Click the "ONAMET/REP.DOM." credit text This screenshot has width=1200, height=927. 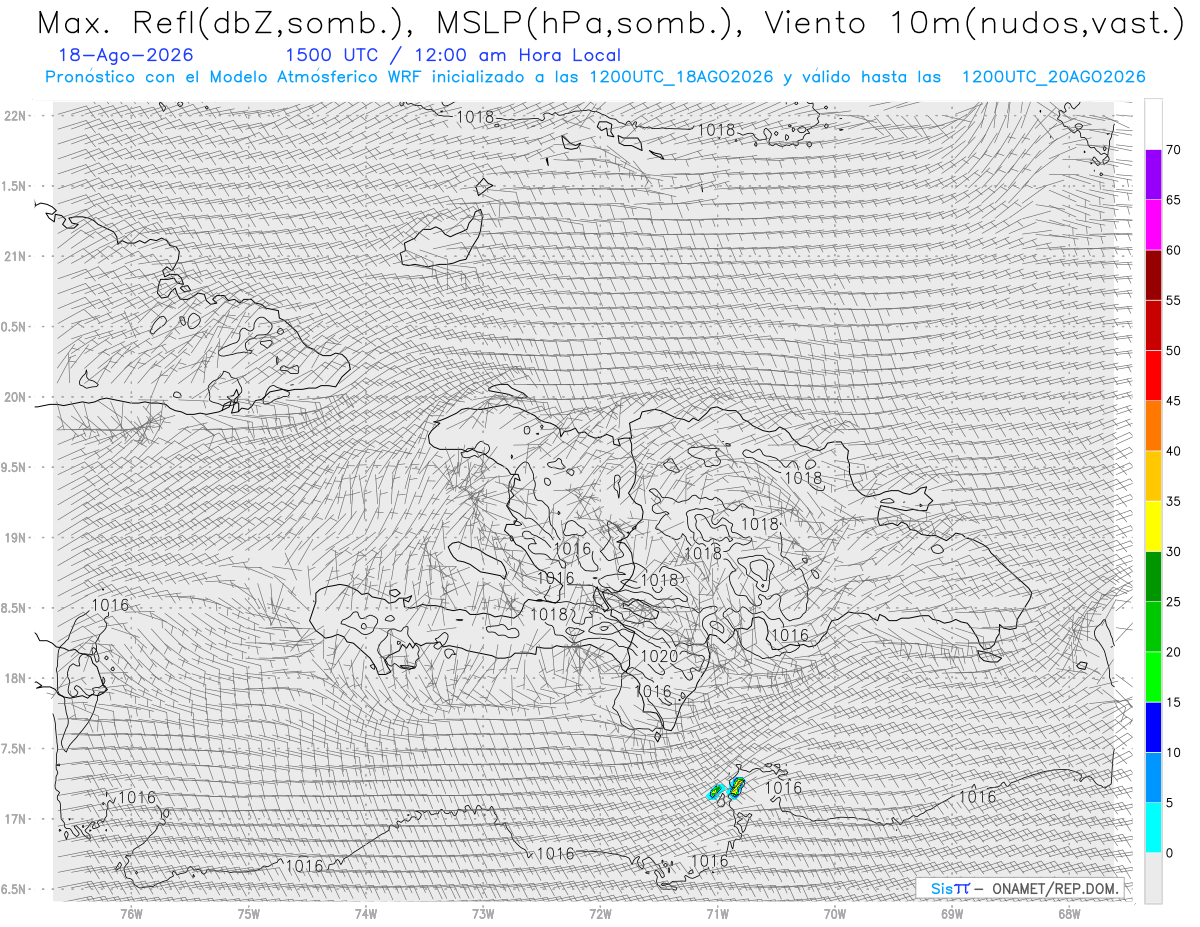pos(1054,888)
